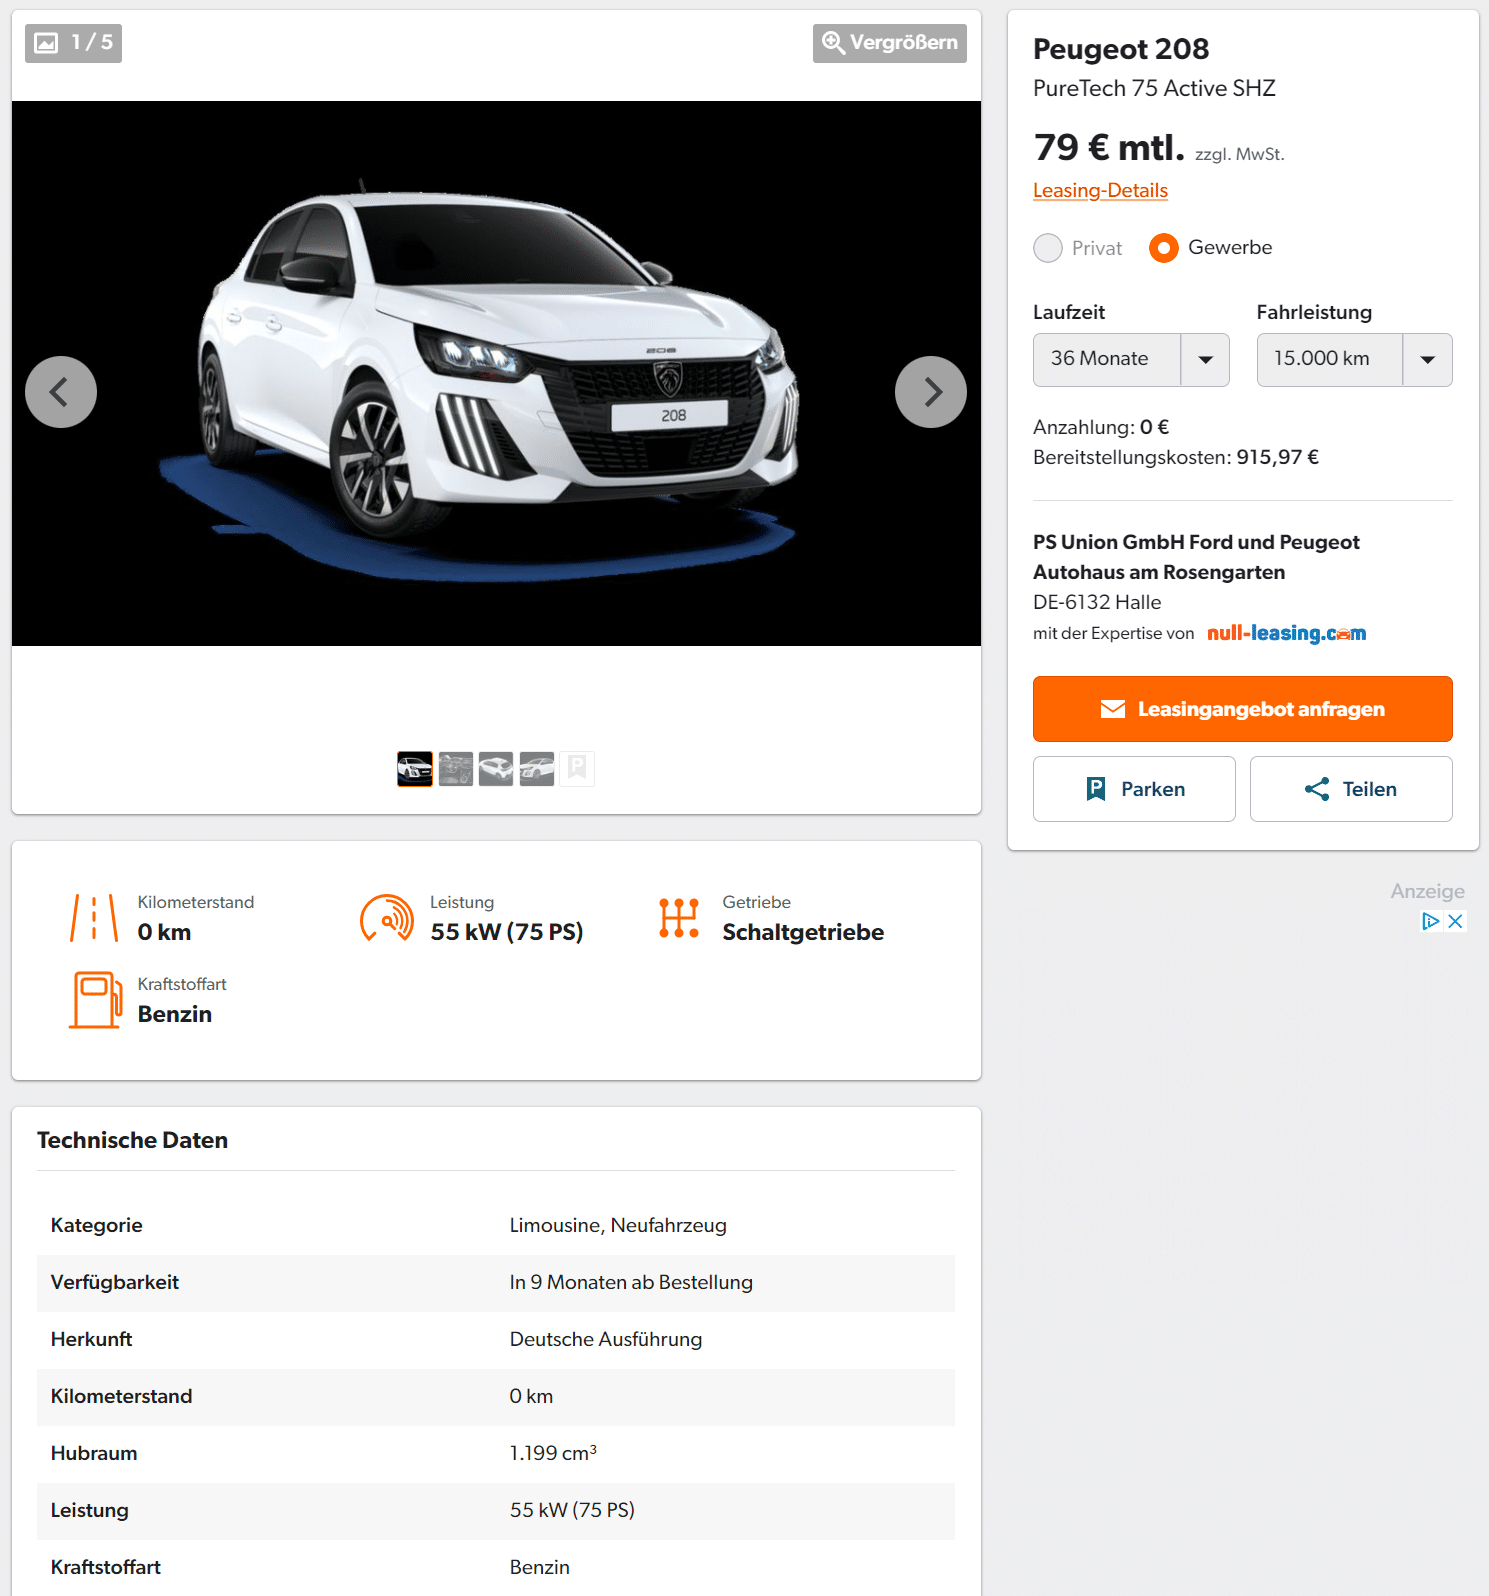Click the 'Technische Daten' heading

tap(132, 1140)
